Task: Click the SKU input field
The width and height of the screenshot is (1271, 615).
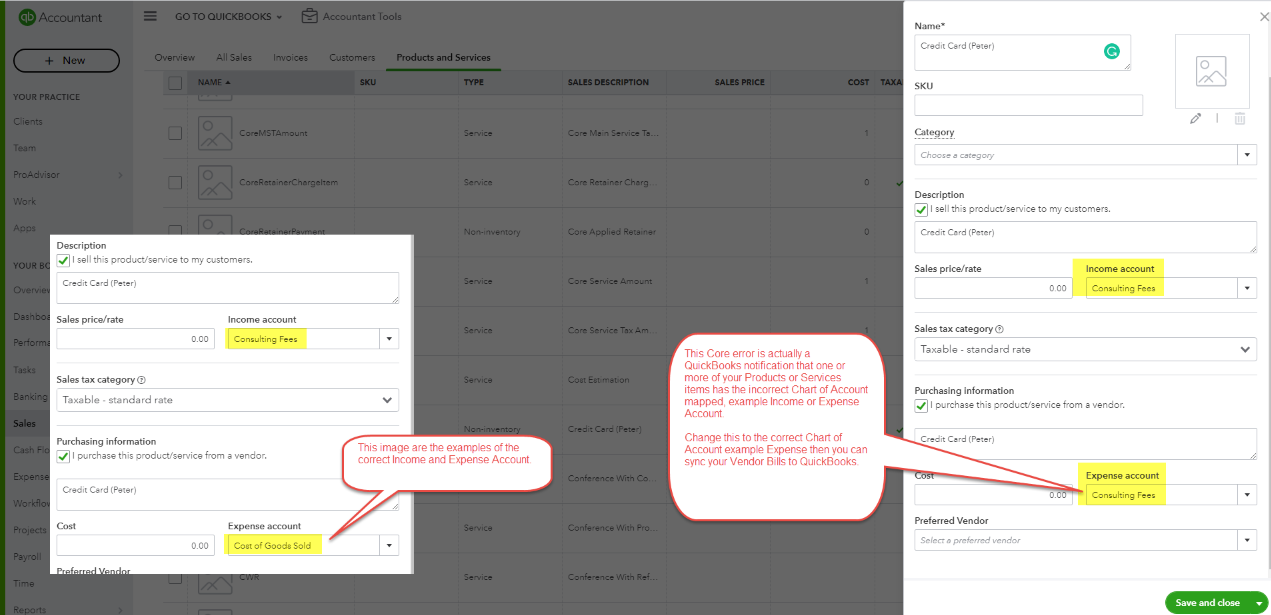Action: click(x=1028, y=105)
